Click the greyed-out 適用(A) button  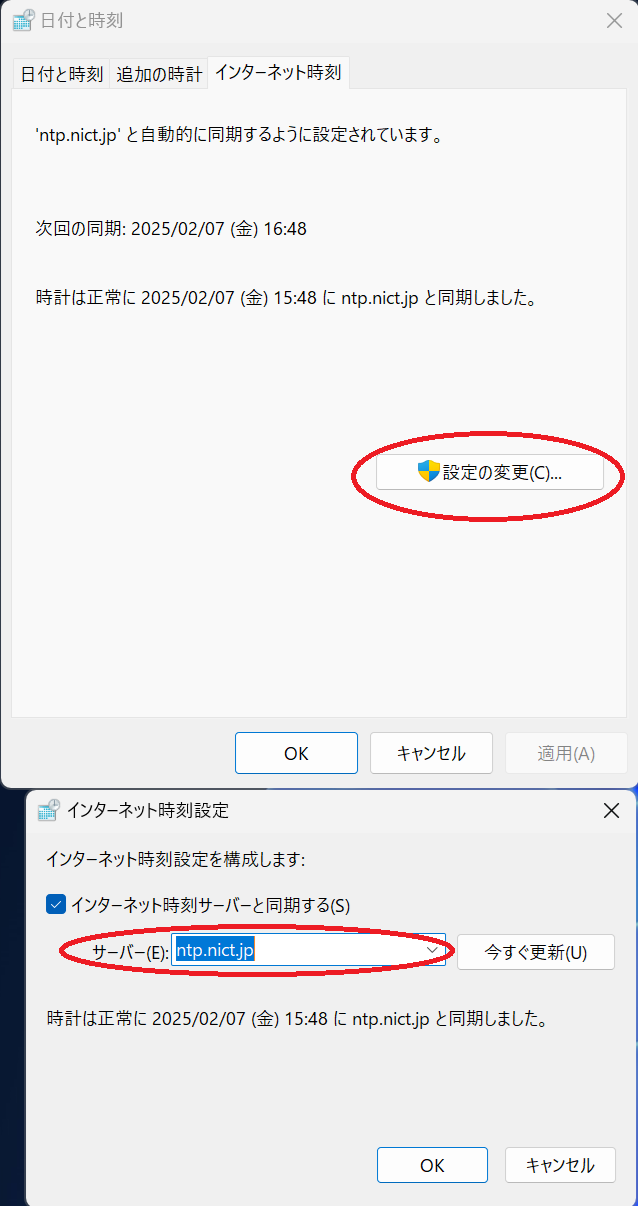click(x=566, y=753)
